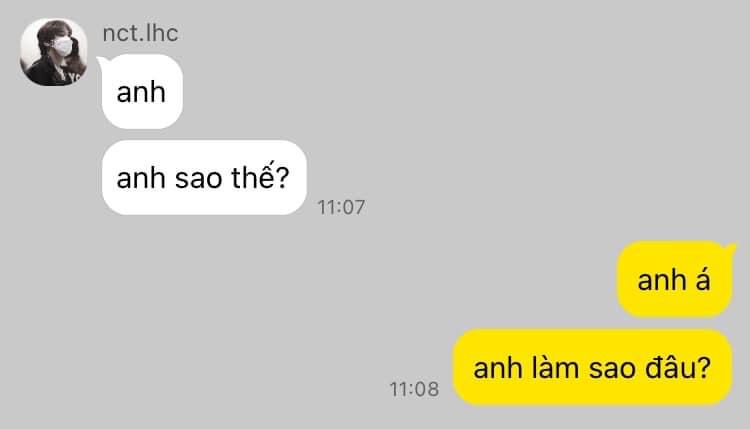The image size is (750, 429).
Task: Click the word "thế?" in the received message
Action: tap(260, 177)
